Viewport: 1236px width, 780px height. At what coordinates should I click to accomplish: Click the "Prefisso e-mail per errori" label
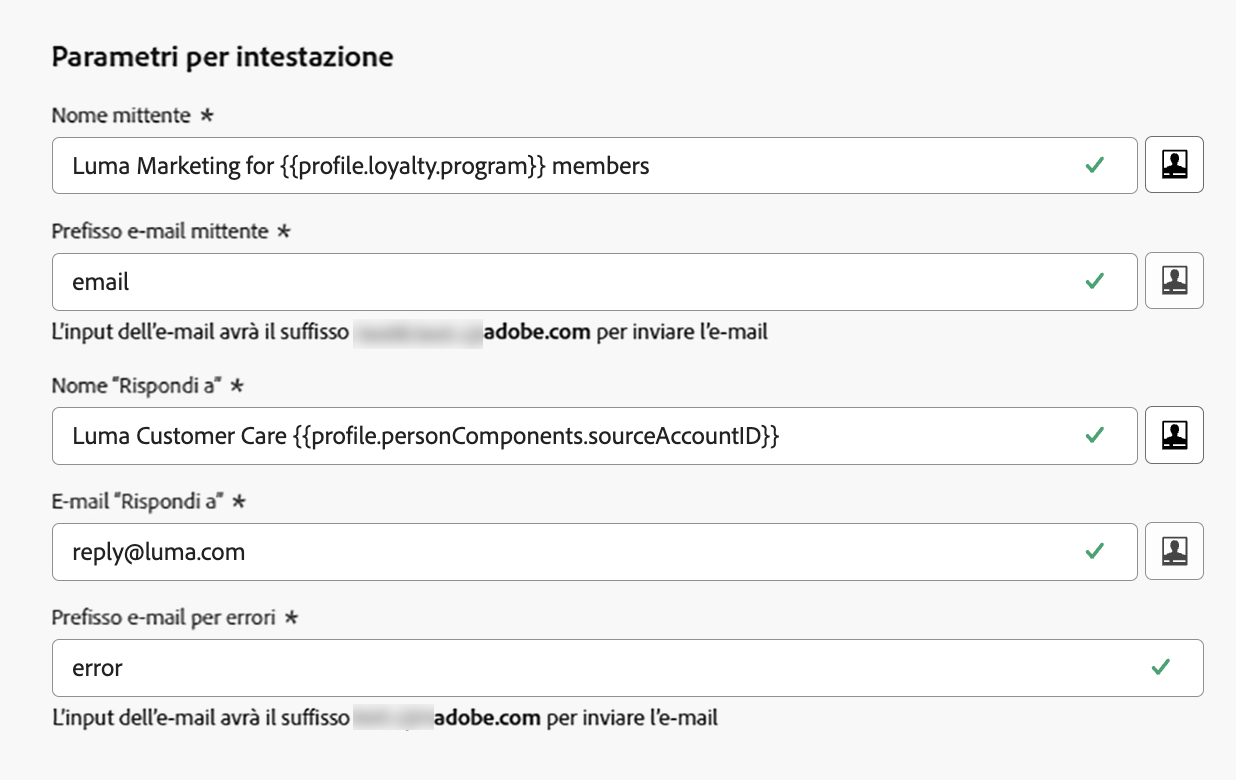click(163, 618)
